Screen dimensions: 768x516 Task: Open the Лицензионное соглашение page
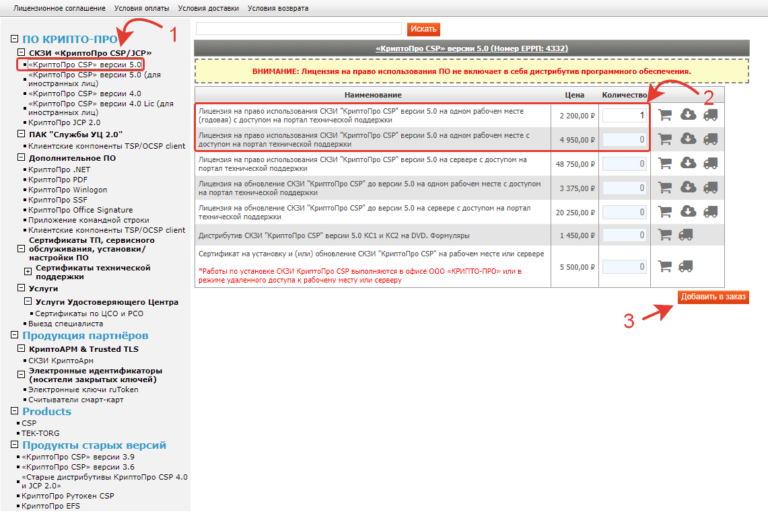click(x=59, y=8)
